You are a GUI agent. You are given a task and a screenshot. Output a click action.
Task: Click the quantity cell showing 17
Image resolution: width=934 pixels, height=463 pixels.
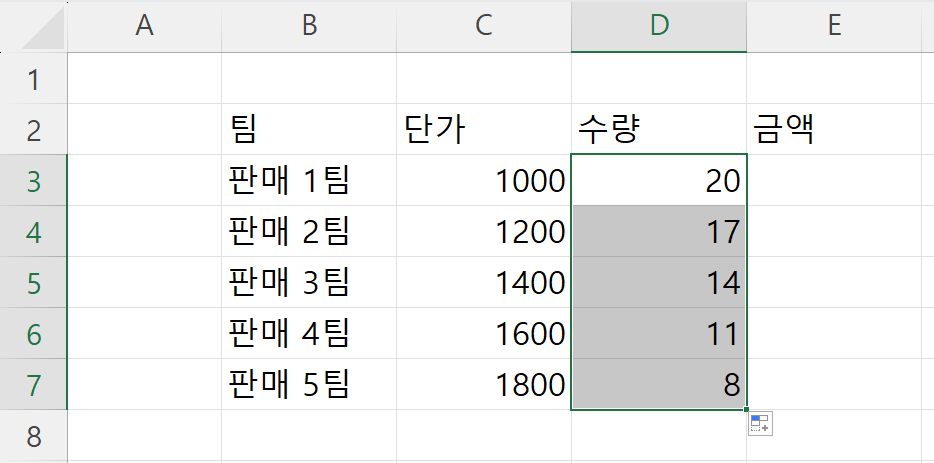659,232
